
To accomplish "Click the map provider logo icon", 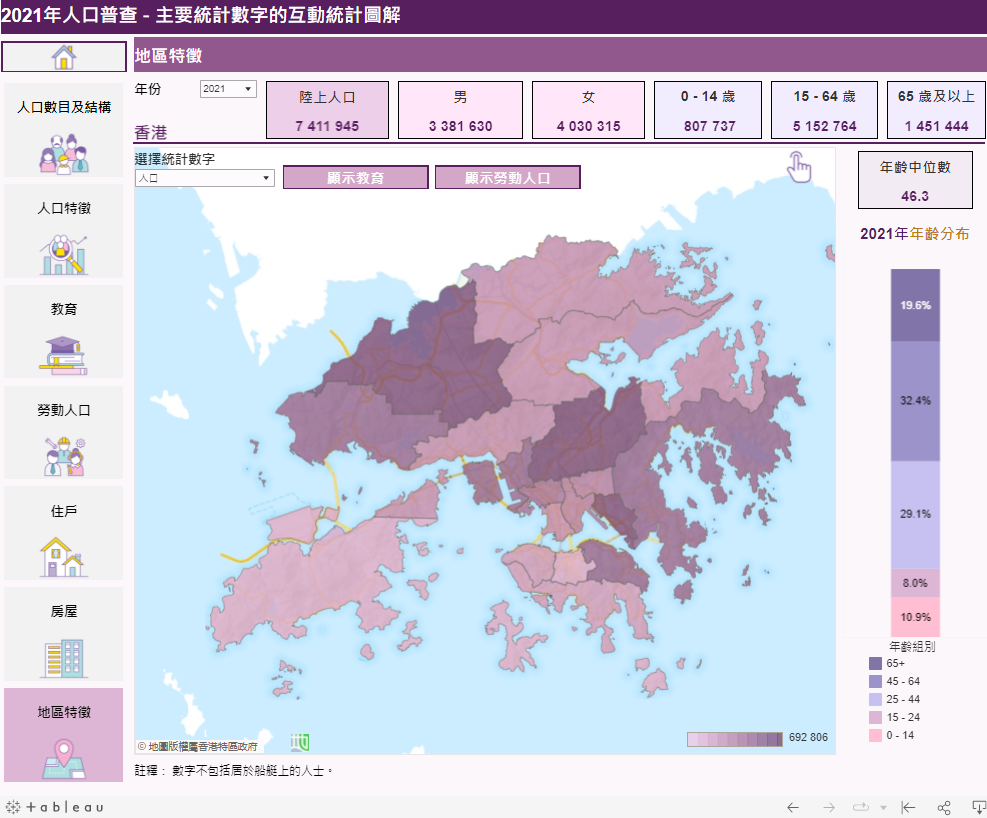I will [300, 742].
